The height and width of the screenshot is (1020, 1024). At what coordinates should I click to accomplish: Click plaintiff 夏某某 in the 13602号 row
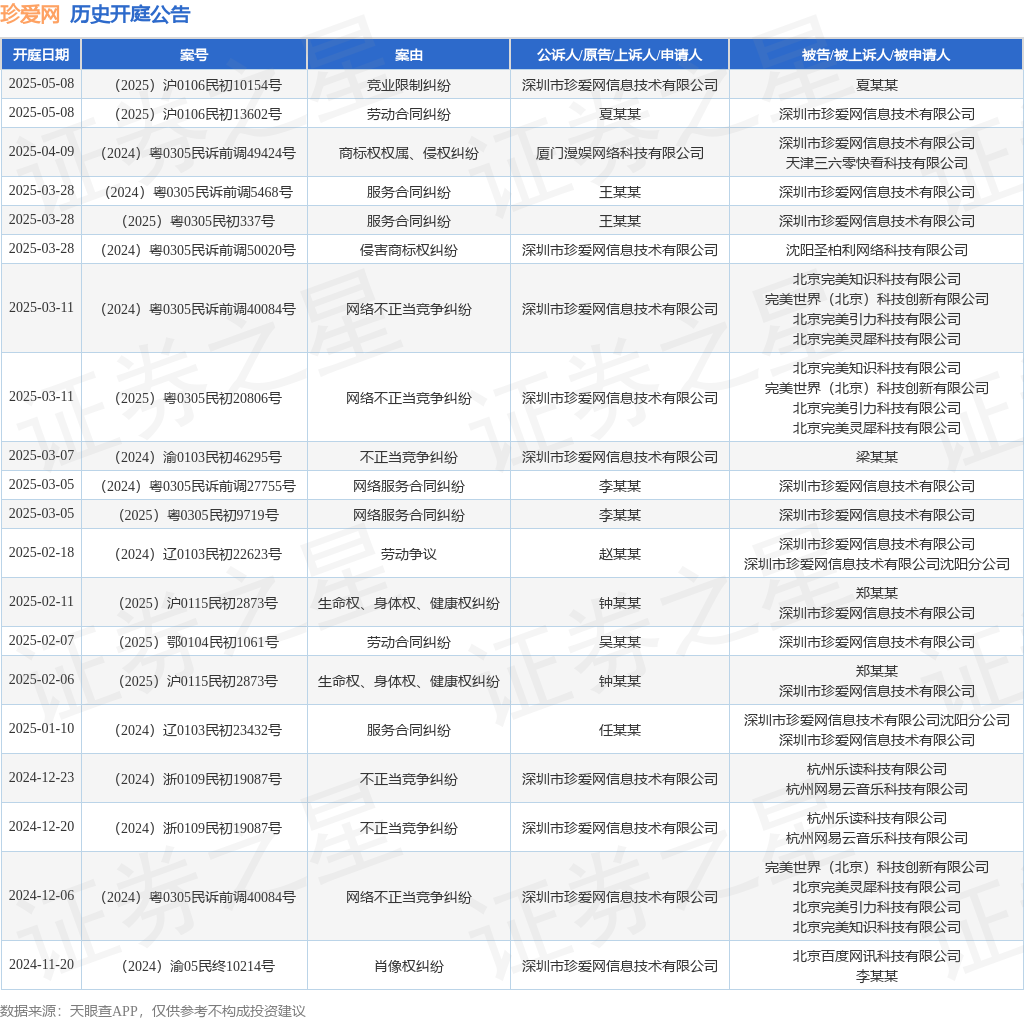pyautogui.click(x=620, y=114)
